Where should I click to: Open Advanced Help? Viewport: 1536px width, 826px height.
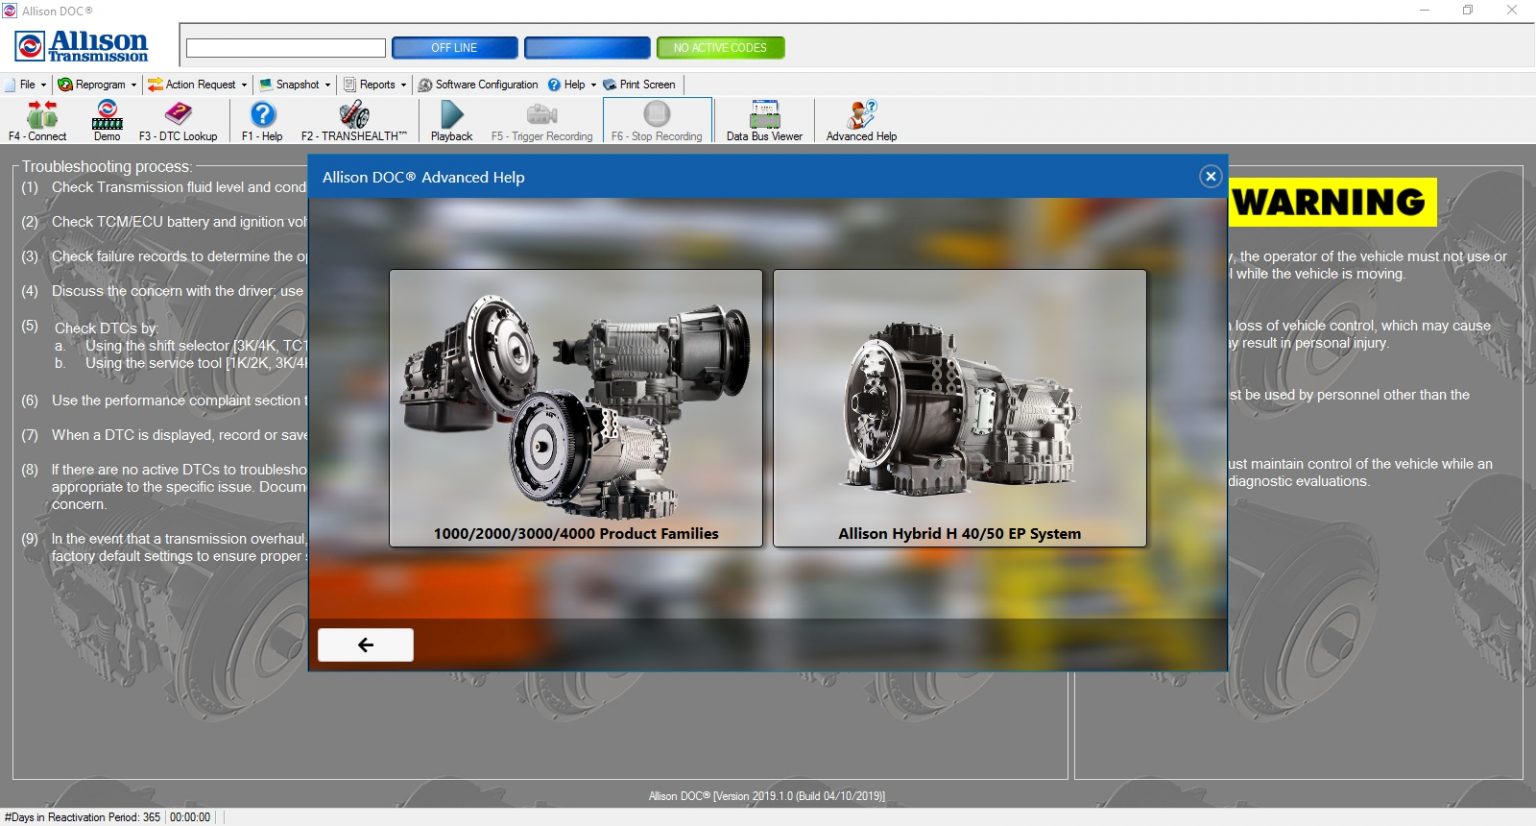[859, 120]
